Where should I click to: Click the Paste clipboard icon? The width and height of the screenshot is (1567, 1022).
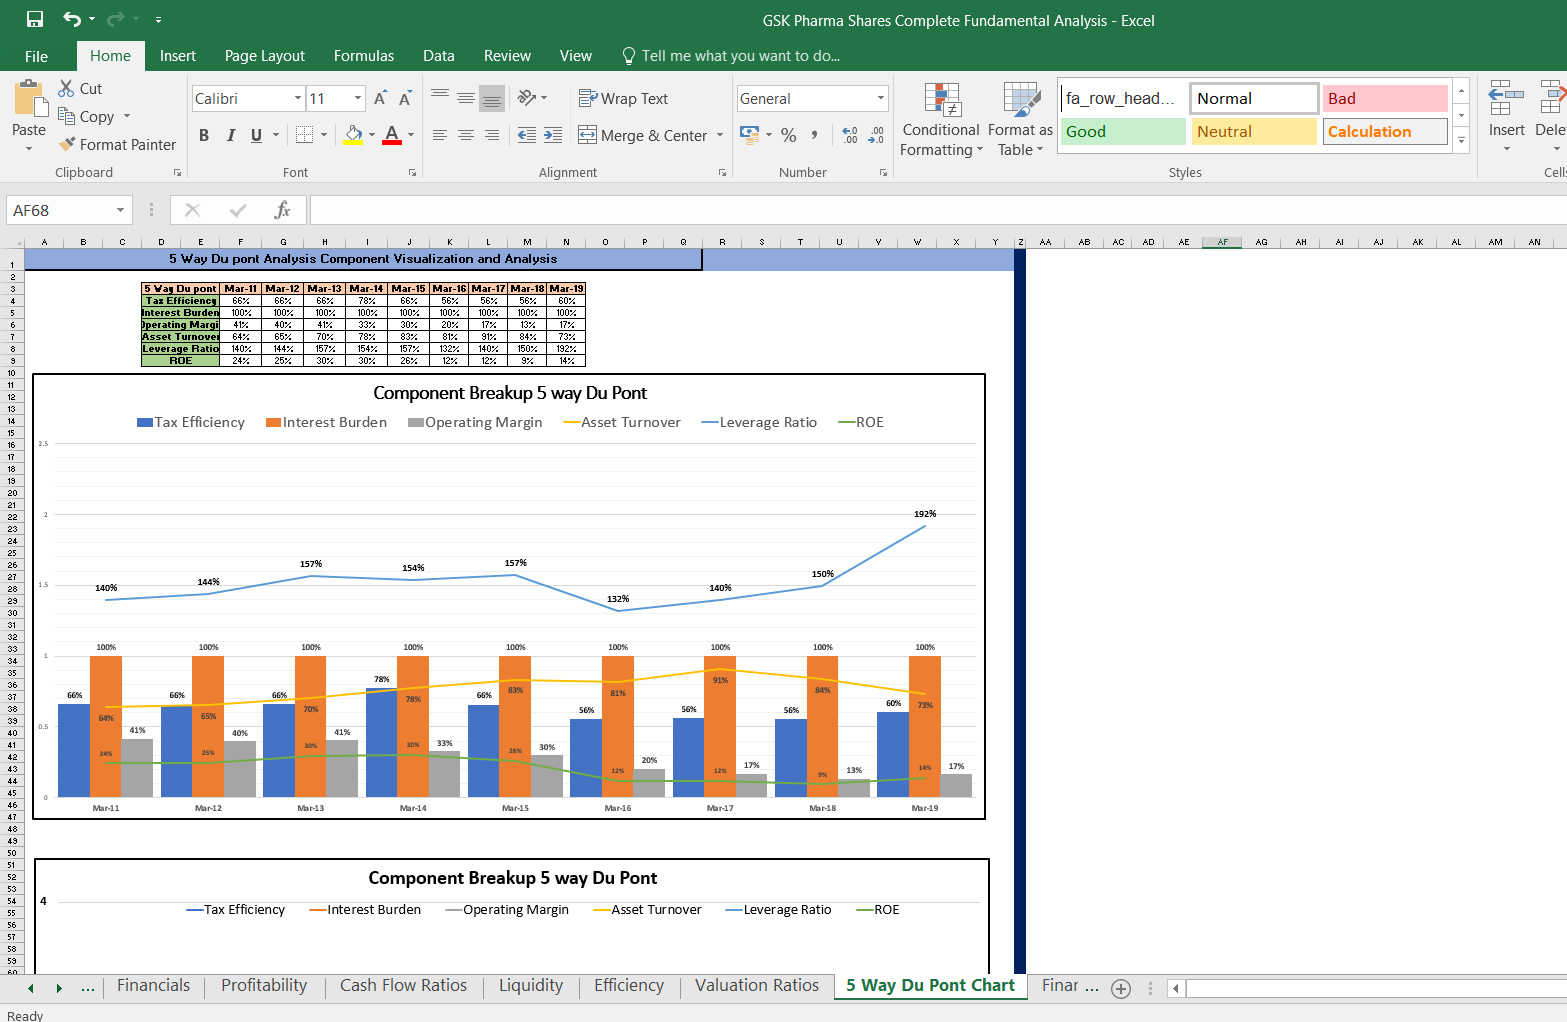click(29, 99)
